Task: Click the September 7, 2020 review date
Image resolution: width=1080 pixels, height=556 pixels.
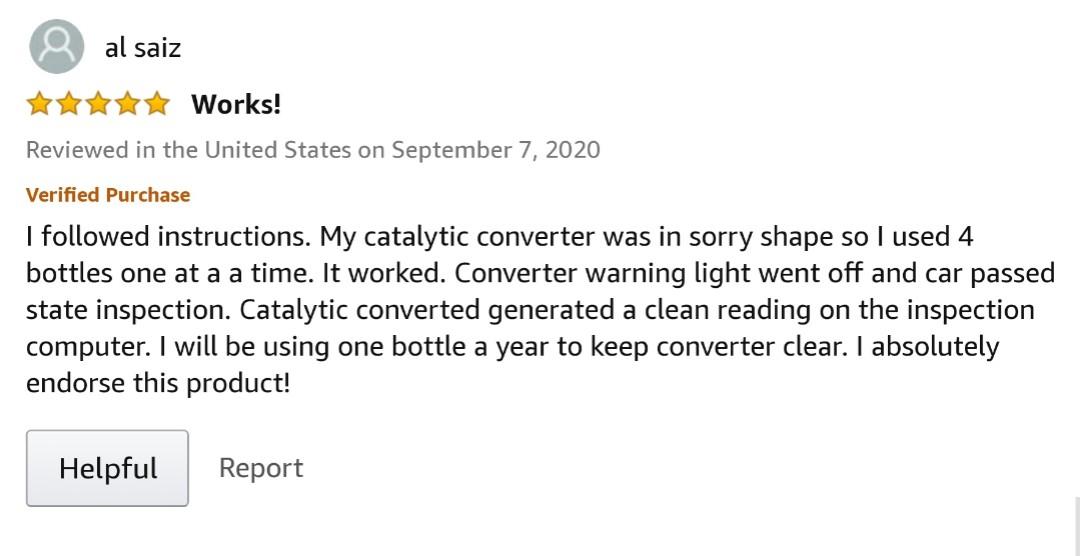Action: 496,150
